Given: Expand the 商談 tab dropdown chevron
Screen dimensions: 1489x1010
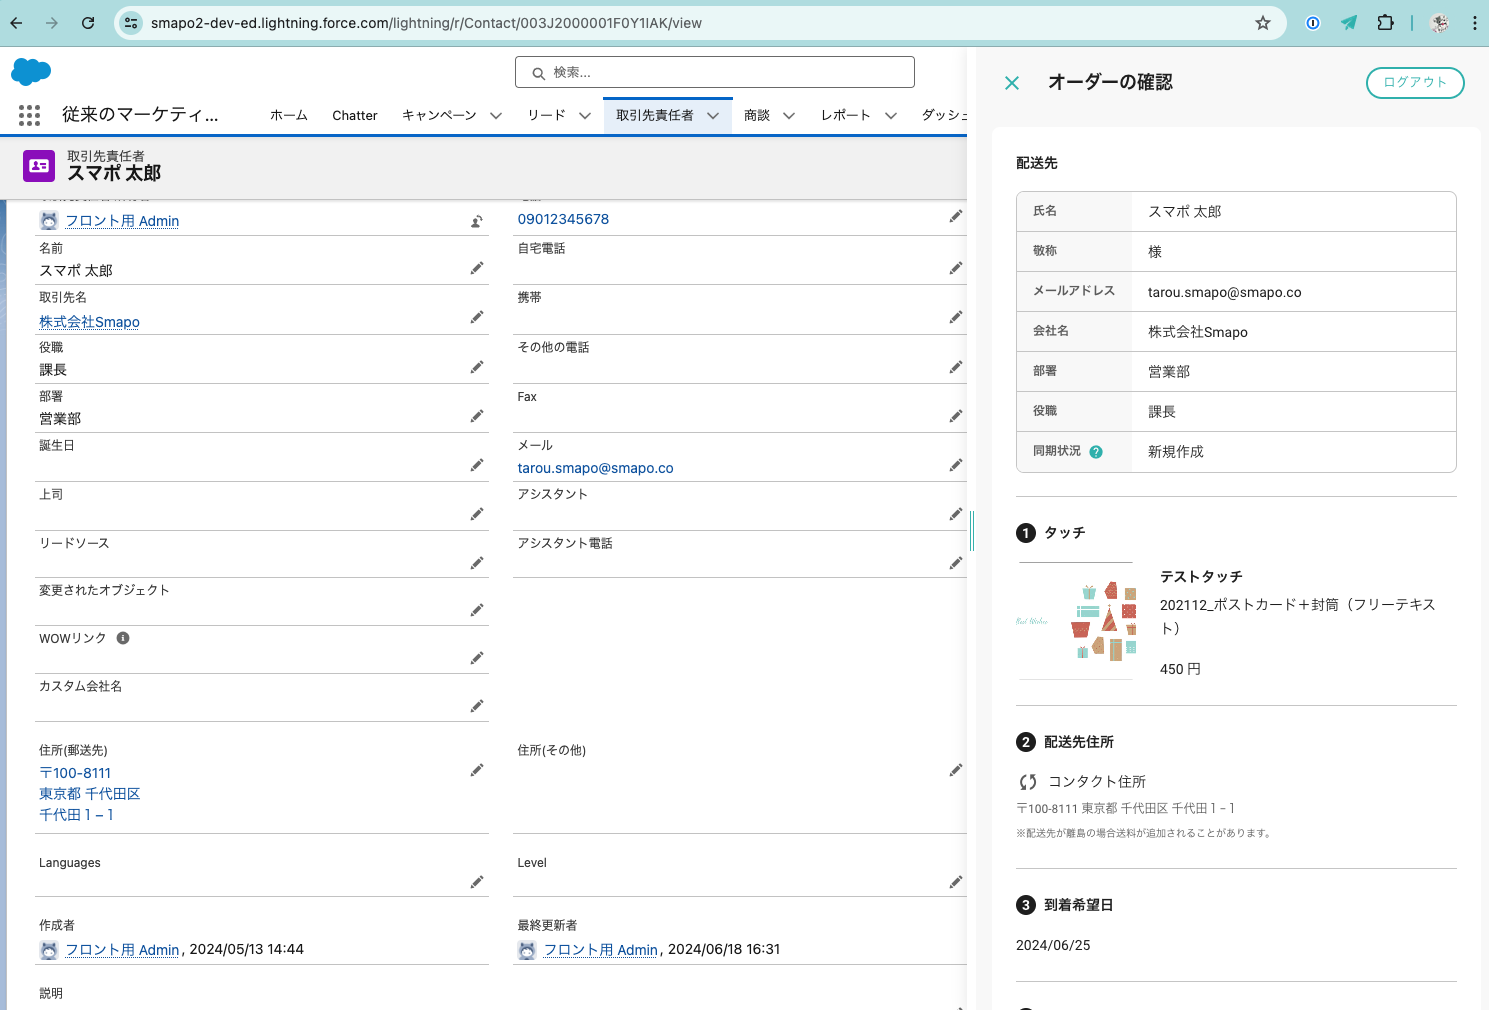Looking at the screenshot, I should (x=789, y=116).
